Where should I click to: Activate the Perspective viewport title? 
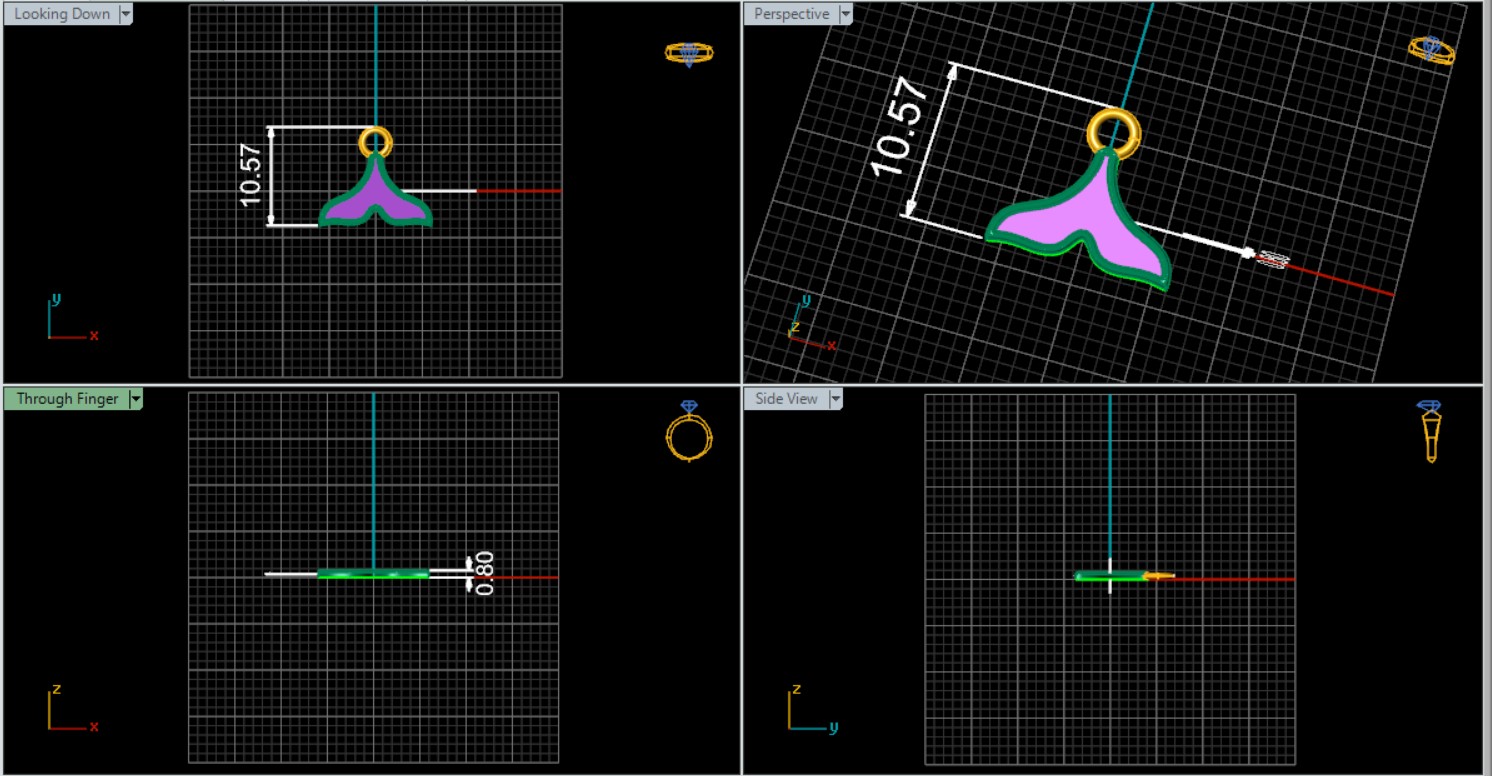tap(791, 15)
